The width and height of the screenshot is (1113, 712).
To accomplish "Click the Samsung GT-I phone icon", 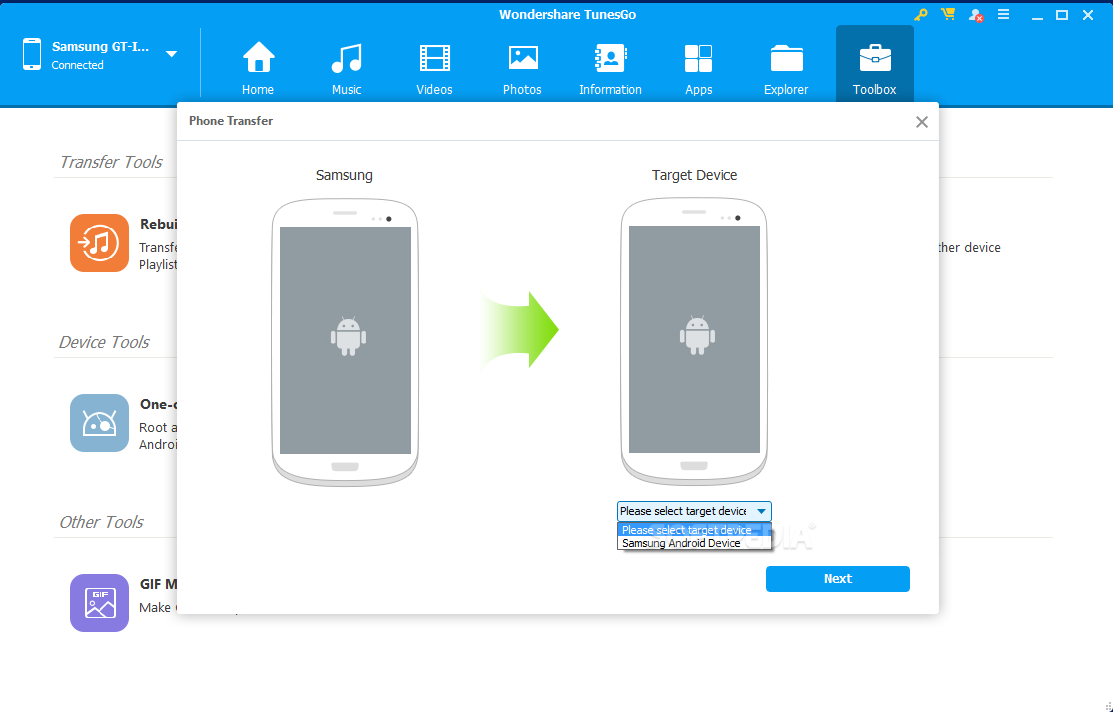I will point(32,55).
